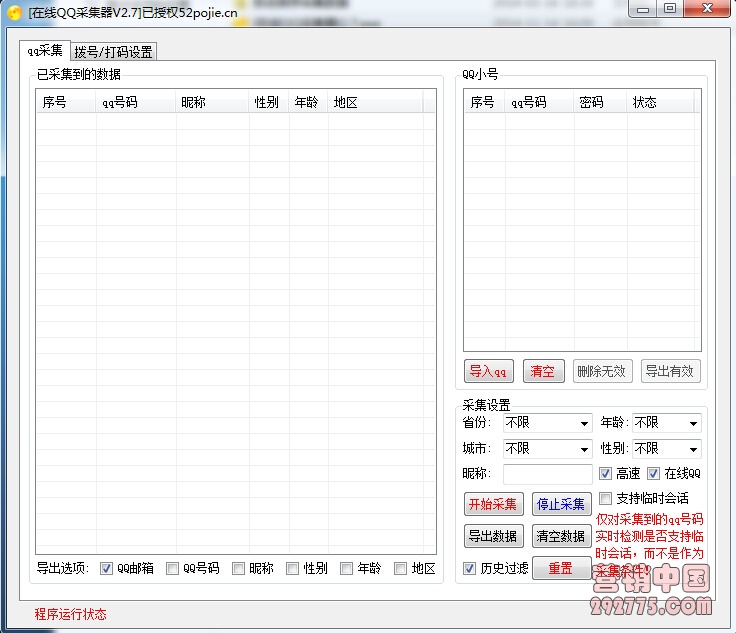Click the 导入qq button
736x633 pixels.
coord(489,371)
